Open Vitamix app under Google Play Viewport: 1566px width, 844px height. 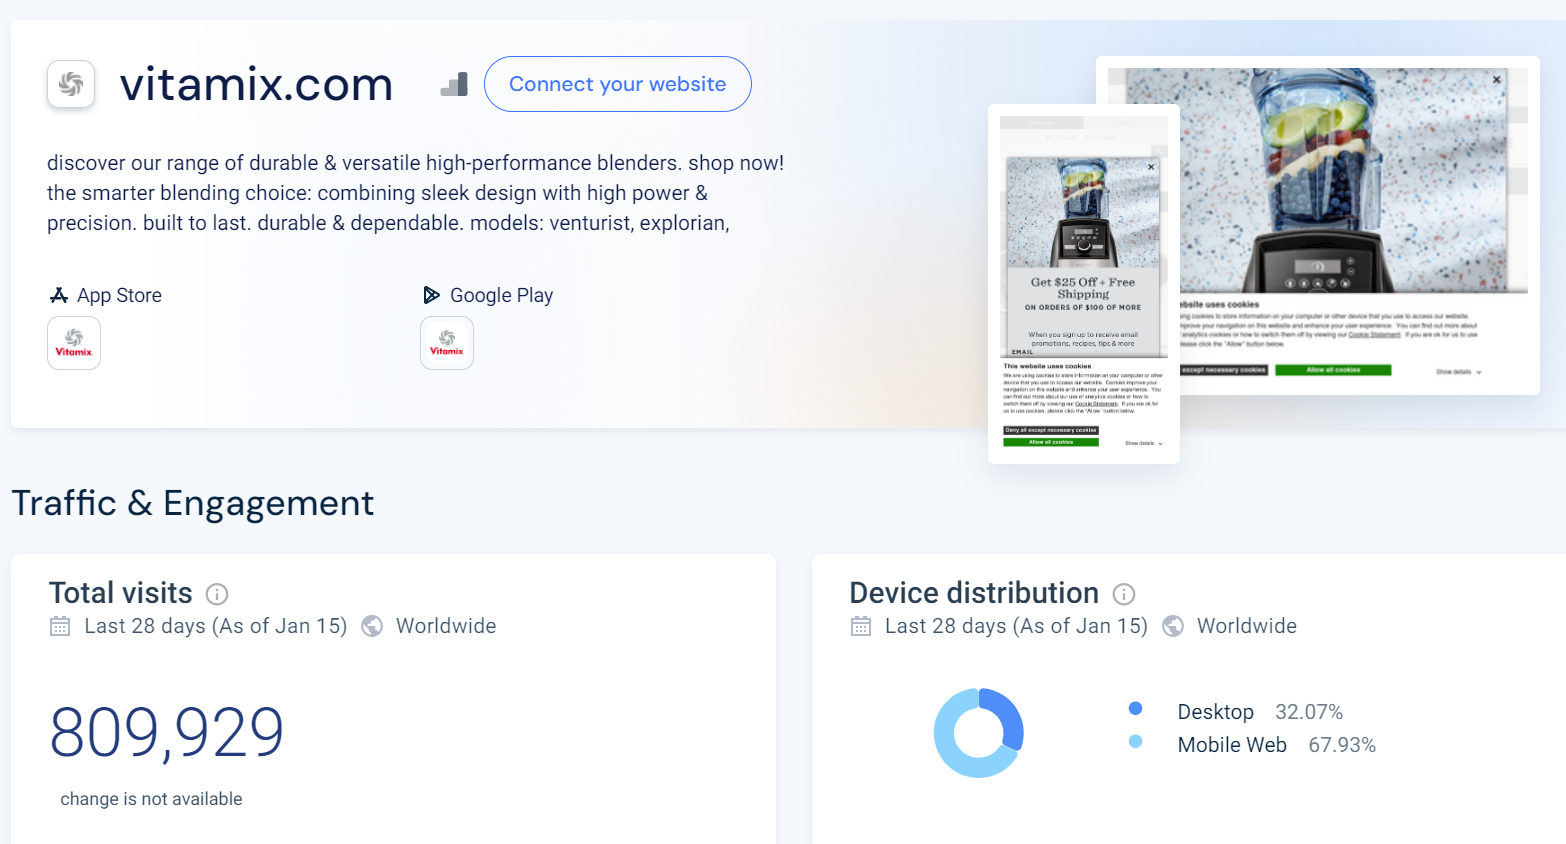[x=447, y=343]
